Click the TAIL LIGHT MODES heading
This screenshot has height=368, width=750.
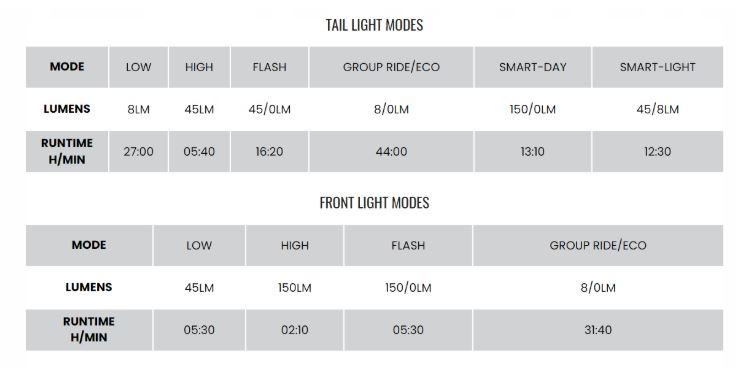(375, 25)
